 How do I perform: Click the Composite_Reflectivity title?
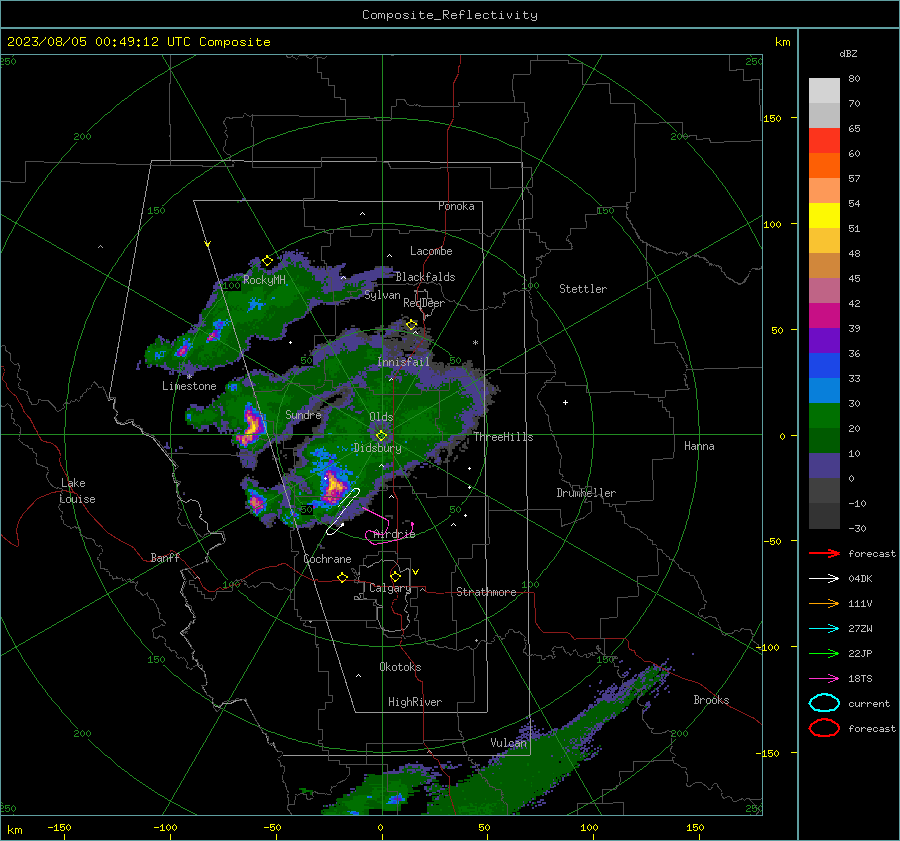tap(450, 15)
